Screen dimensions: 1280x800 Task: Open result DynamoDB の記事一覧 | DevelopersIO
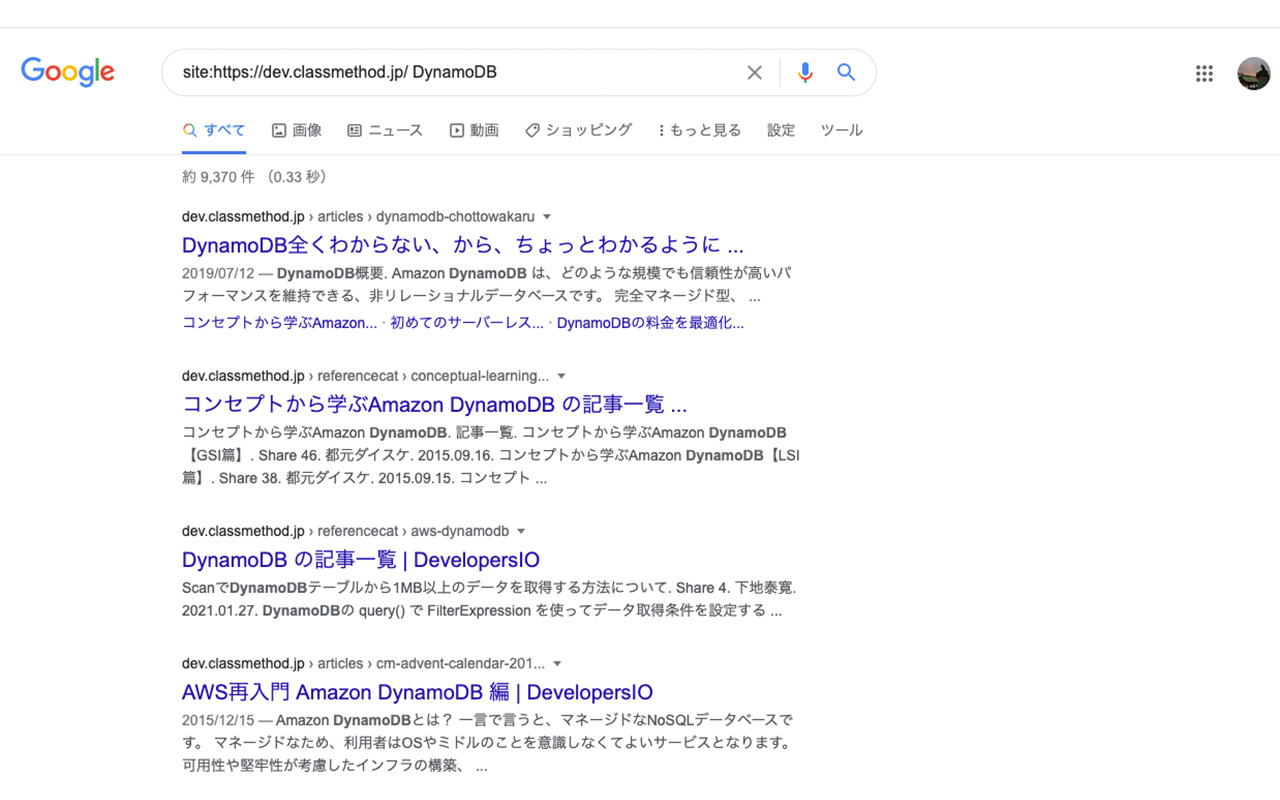pyautogui.click(x=361, y=560)
